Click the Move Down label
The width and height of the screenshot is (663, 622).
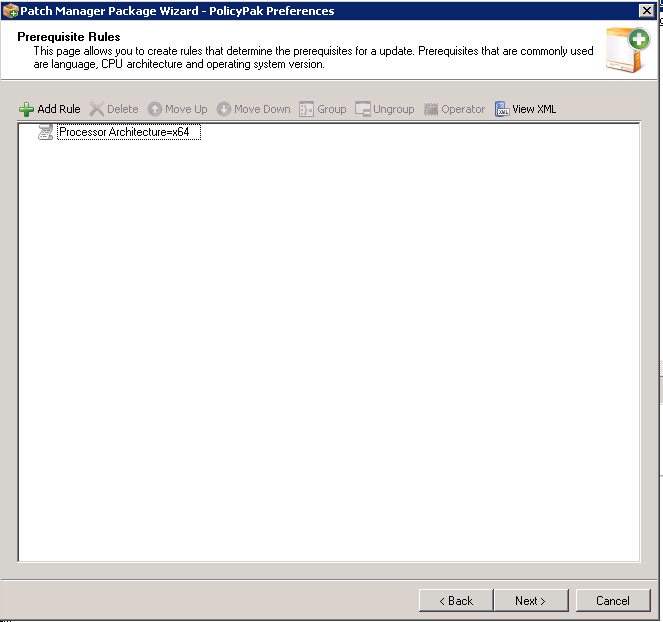click(262, 109)
